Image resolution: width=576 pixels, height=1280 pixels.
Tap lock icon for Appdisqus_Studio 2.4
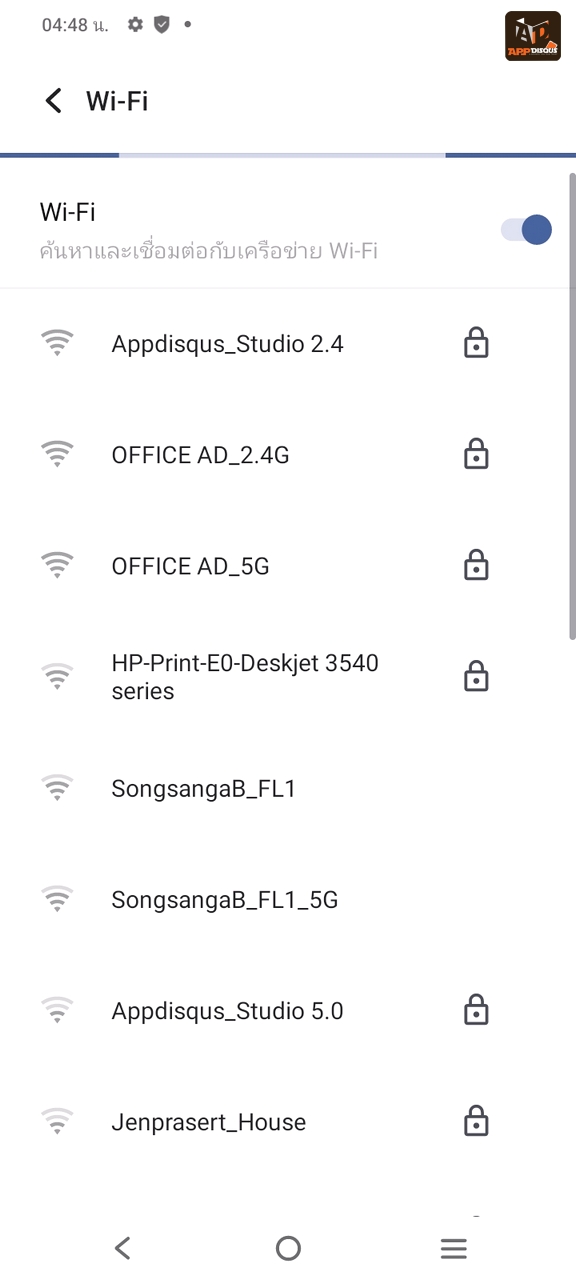[x=476, y=343]
